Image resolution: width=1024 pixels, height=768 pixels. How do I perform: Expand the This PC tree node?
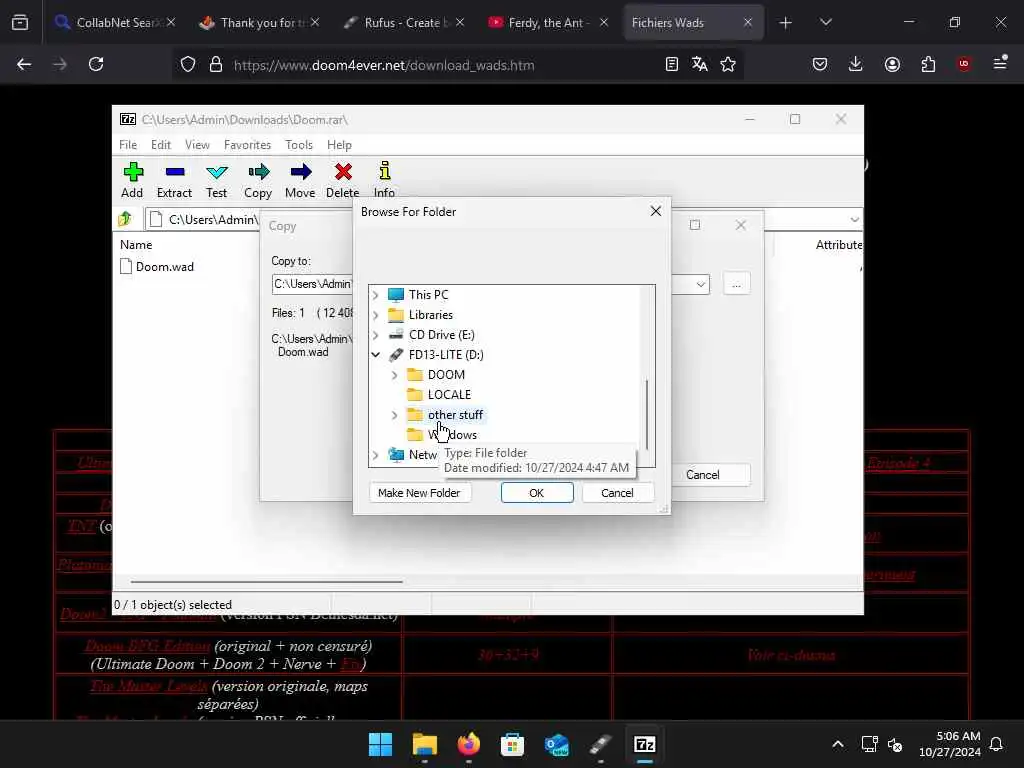click(x=376, y=295)
